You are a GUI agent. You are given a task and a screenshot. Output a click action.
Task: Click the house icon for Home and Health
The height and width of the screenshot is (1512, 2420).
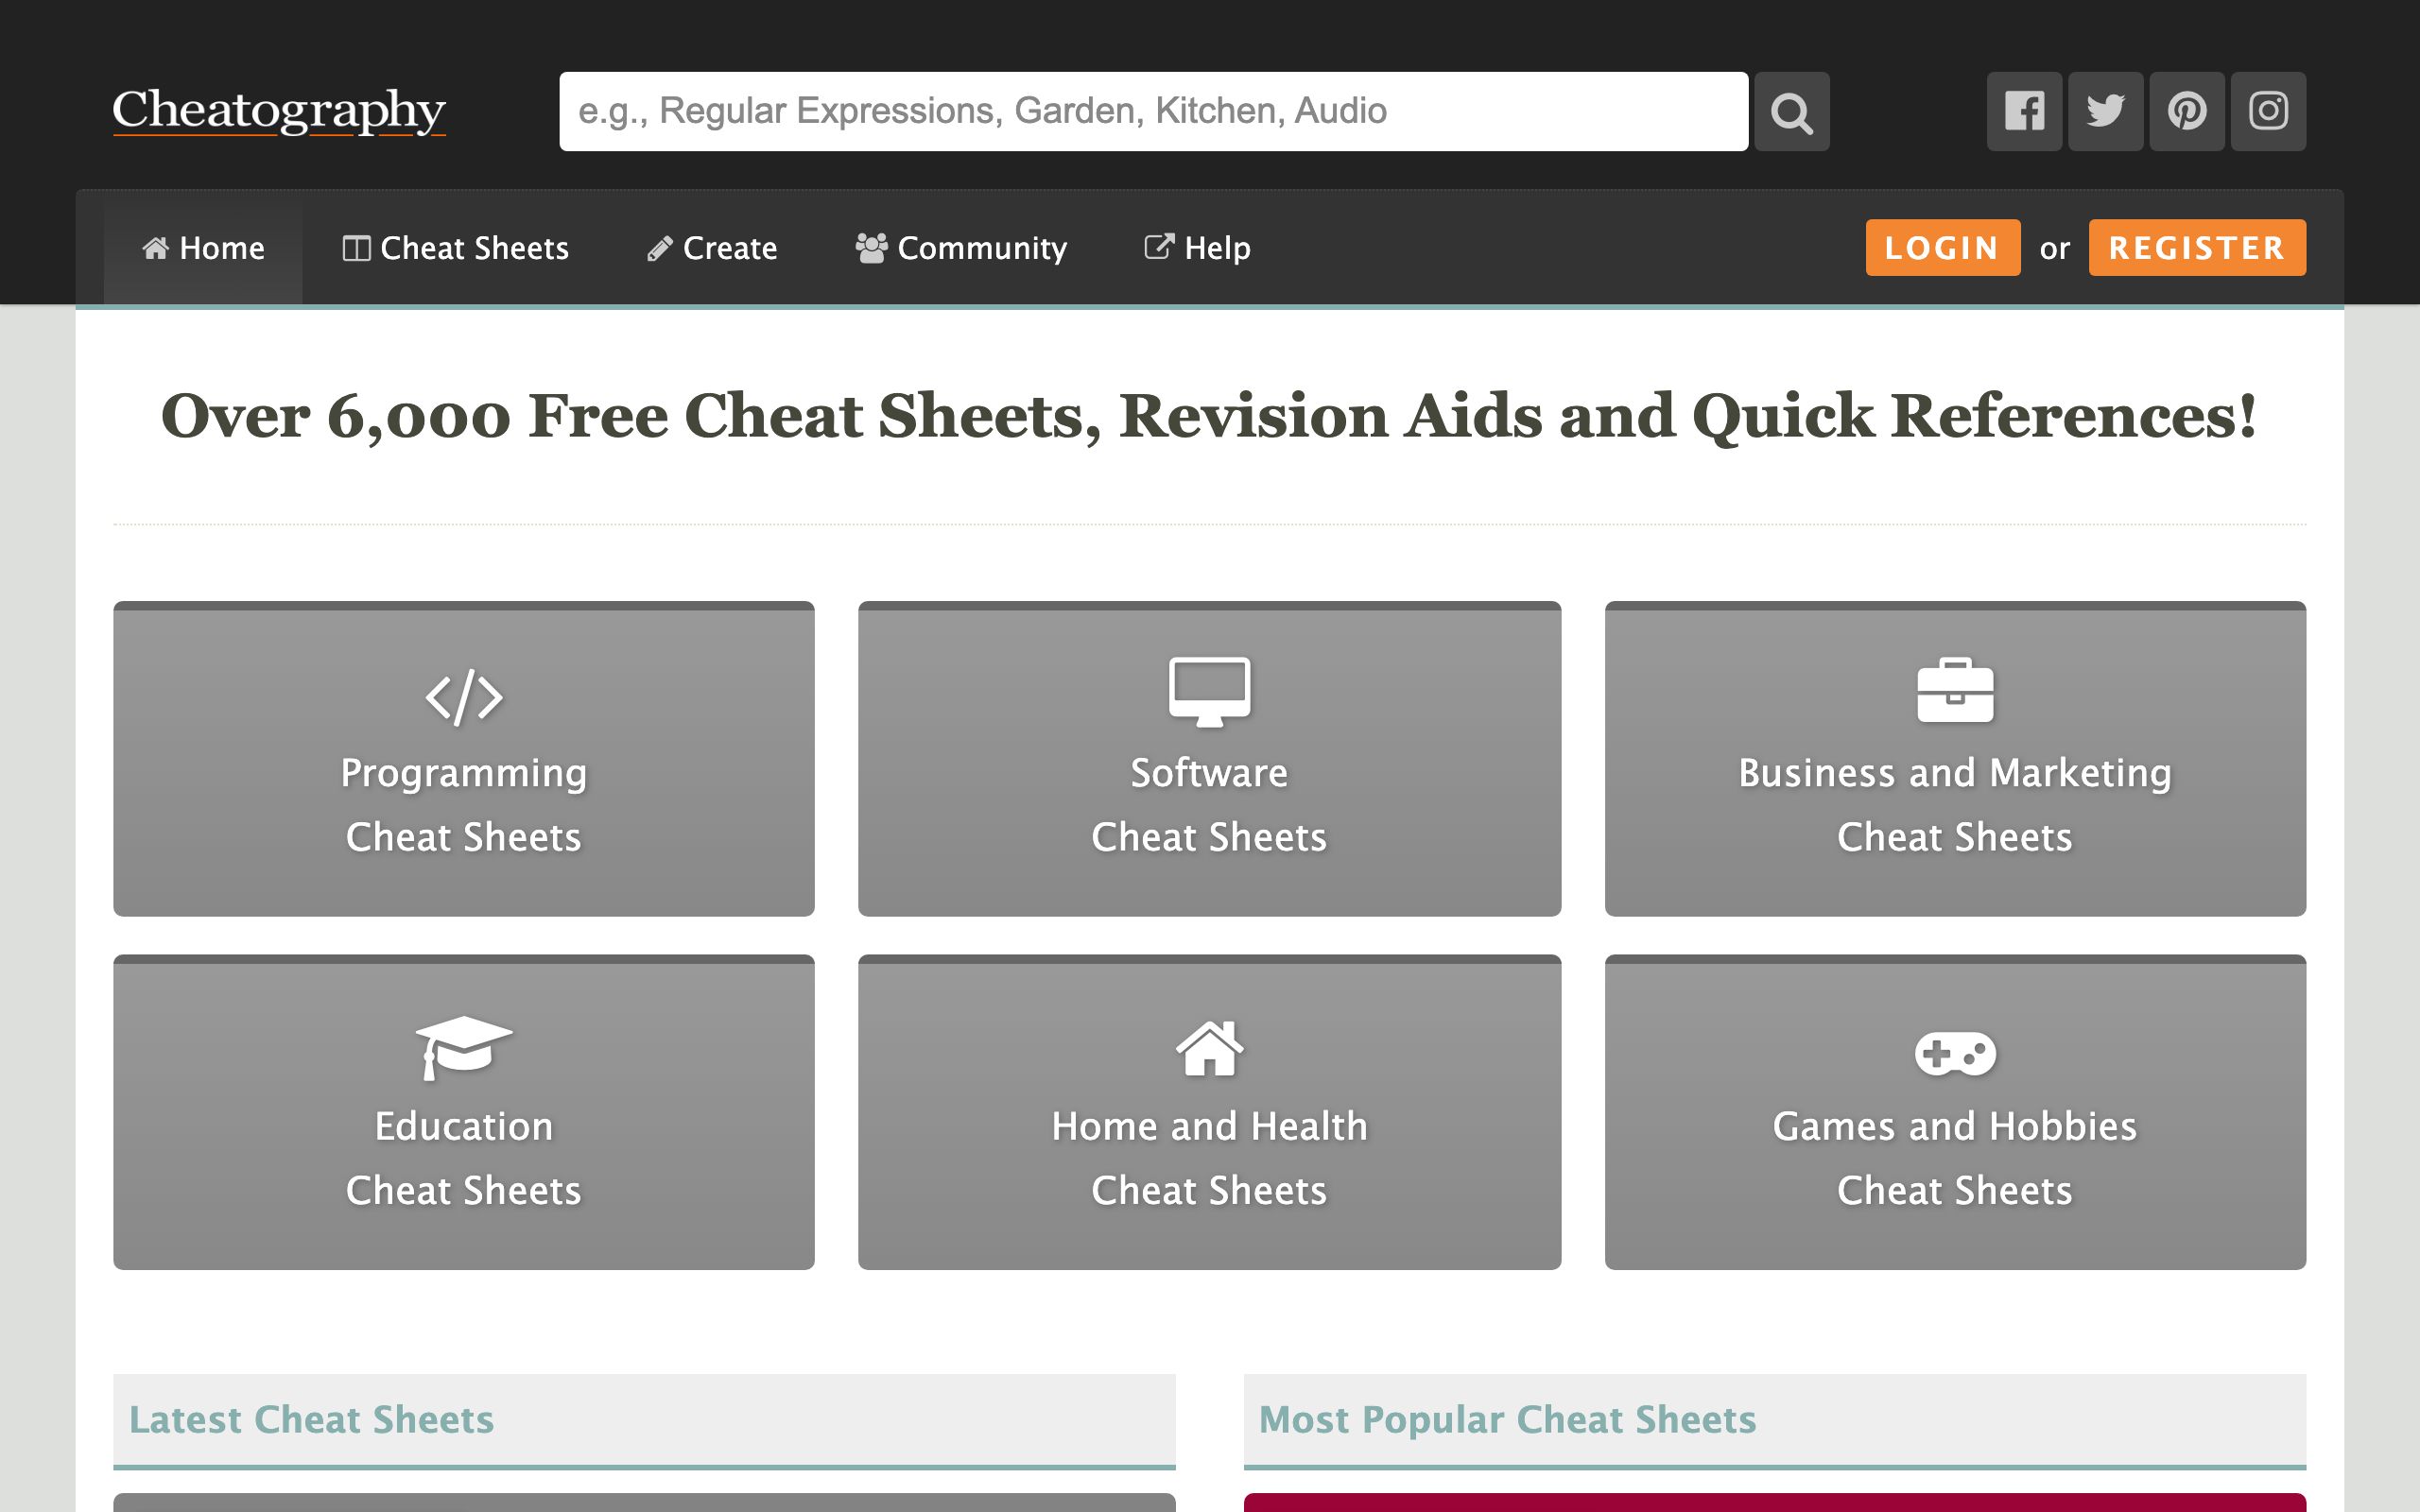pos(1209,1047)
